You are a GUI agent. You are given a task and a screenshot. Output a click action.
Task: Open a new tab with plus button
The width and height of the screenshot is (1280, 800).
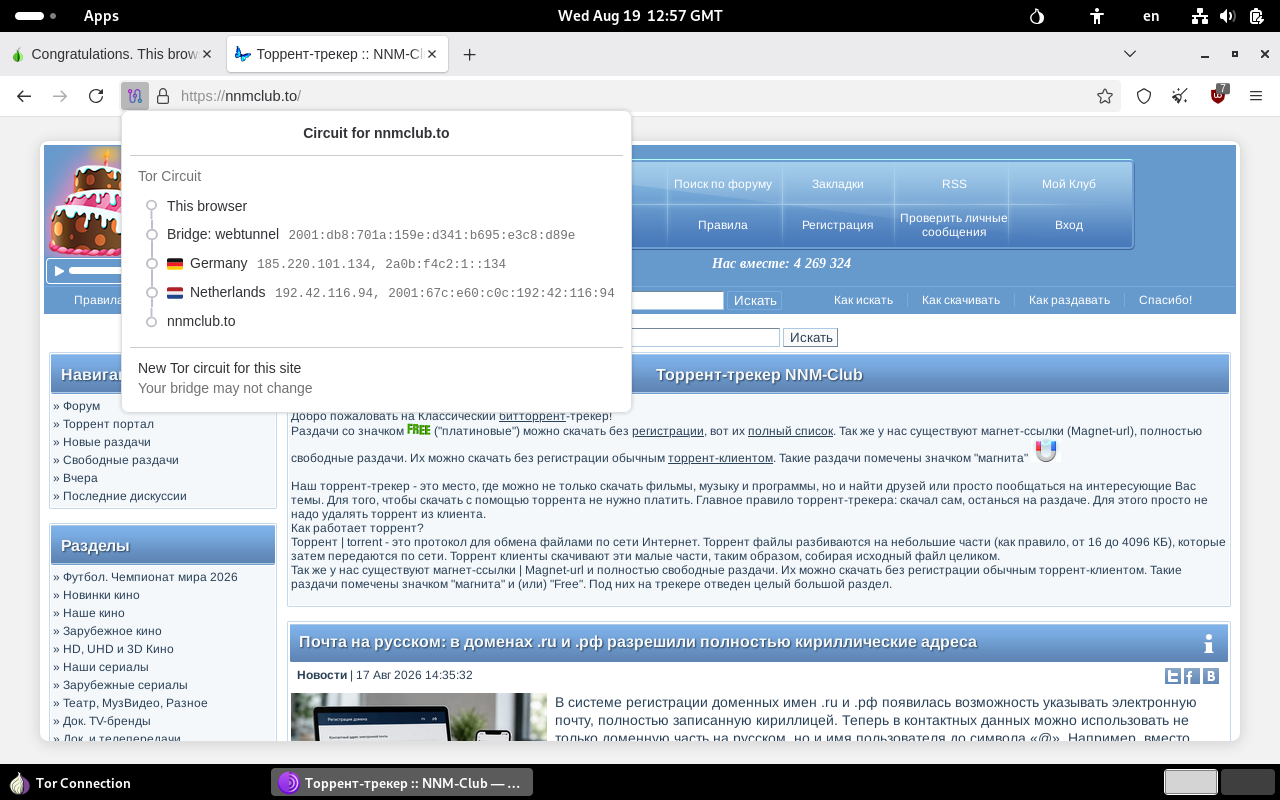(x=469, y=54)
